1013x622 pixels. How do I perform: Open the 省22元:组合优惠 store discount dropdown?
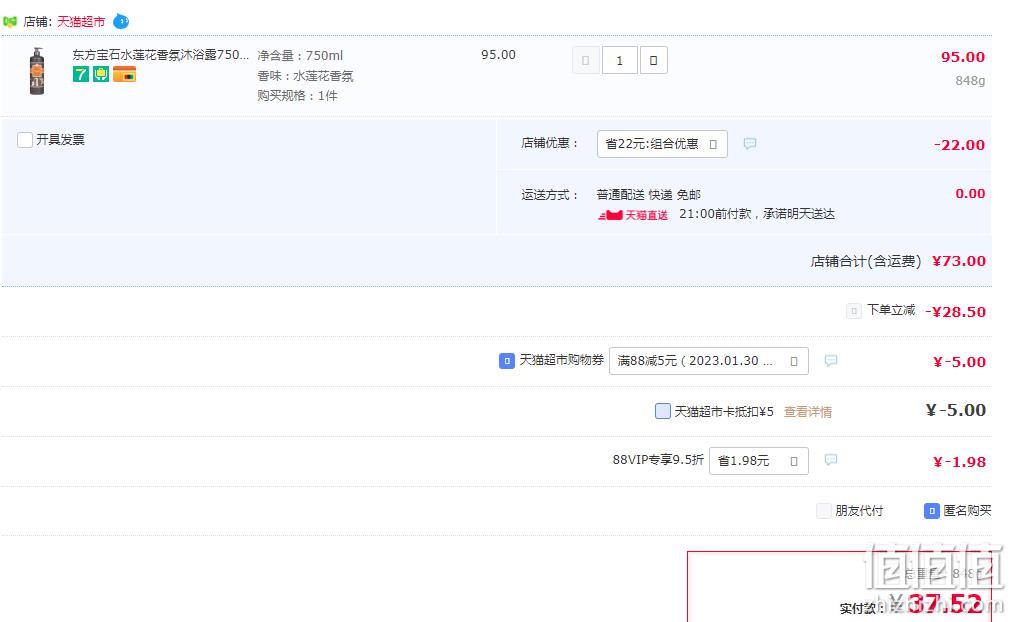point(662,144)
